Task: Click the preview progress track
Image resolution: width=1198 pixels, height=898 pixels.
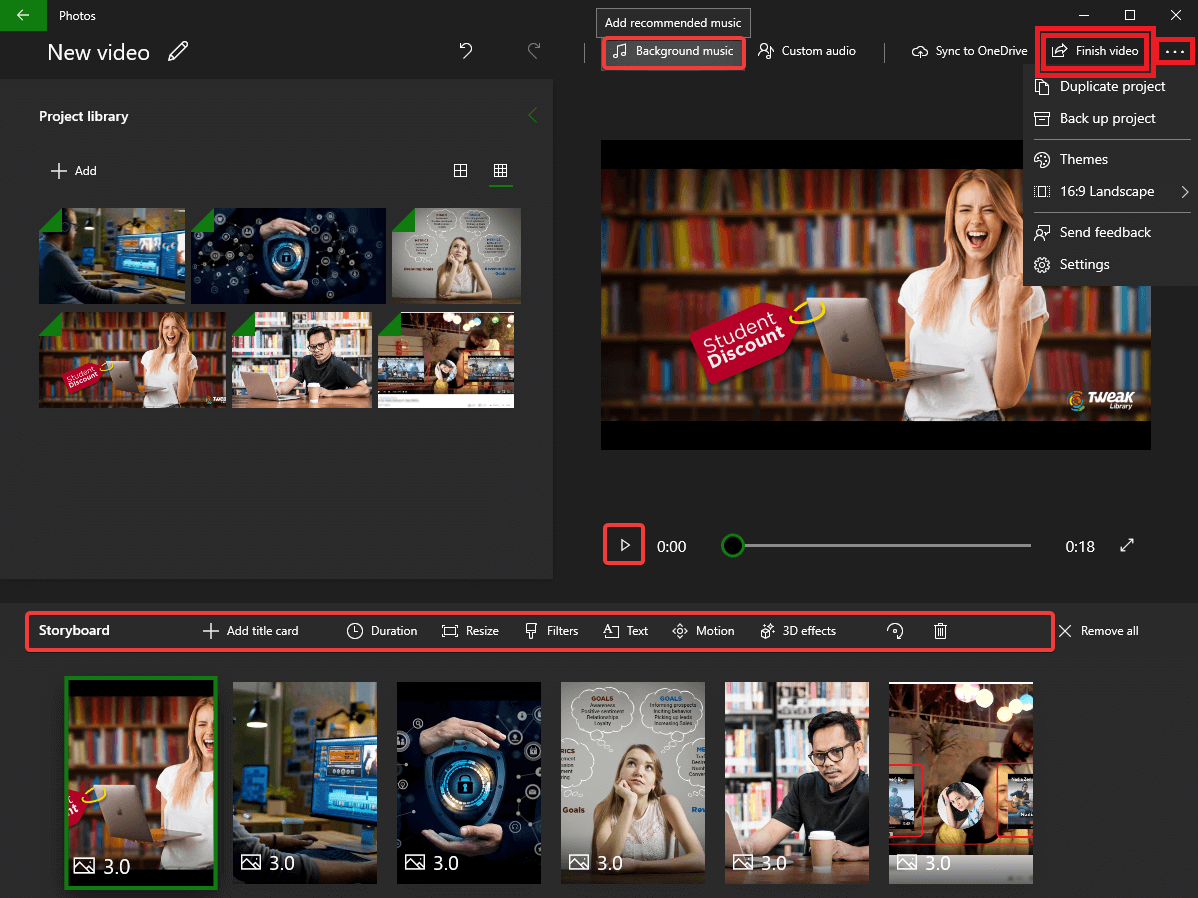Action: [888, 546]
